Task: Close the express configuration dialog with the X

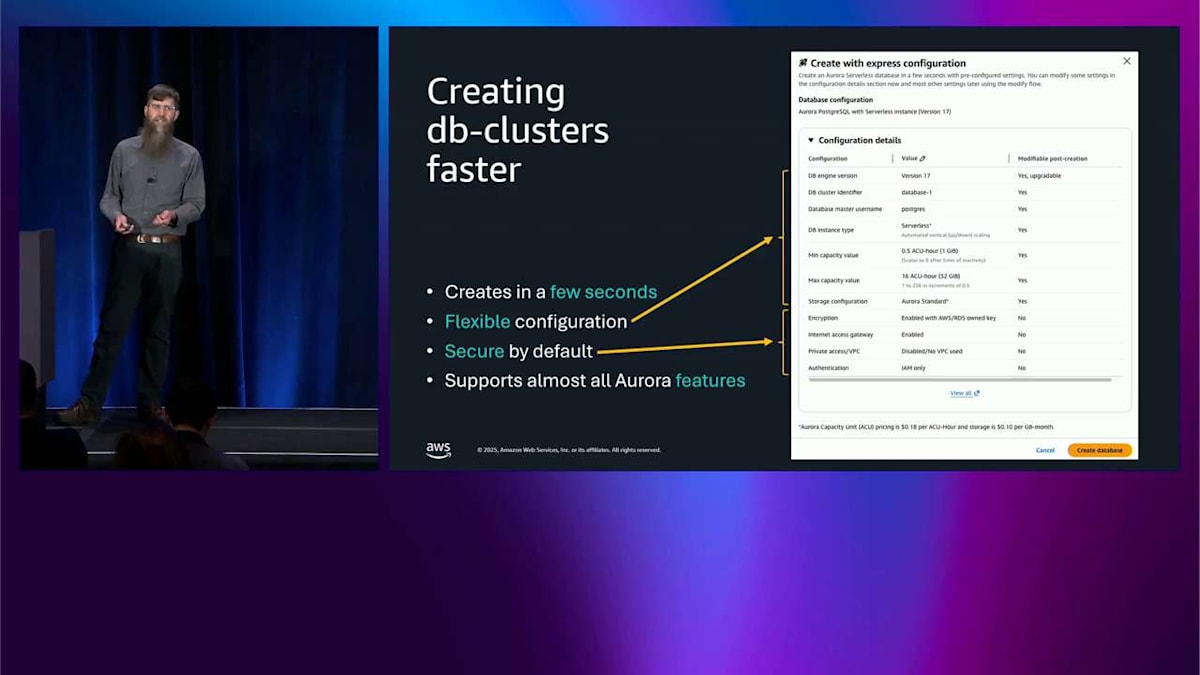Action: pos(1127,61)
